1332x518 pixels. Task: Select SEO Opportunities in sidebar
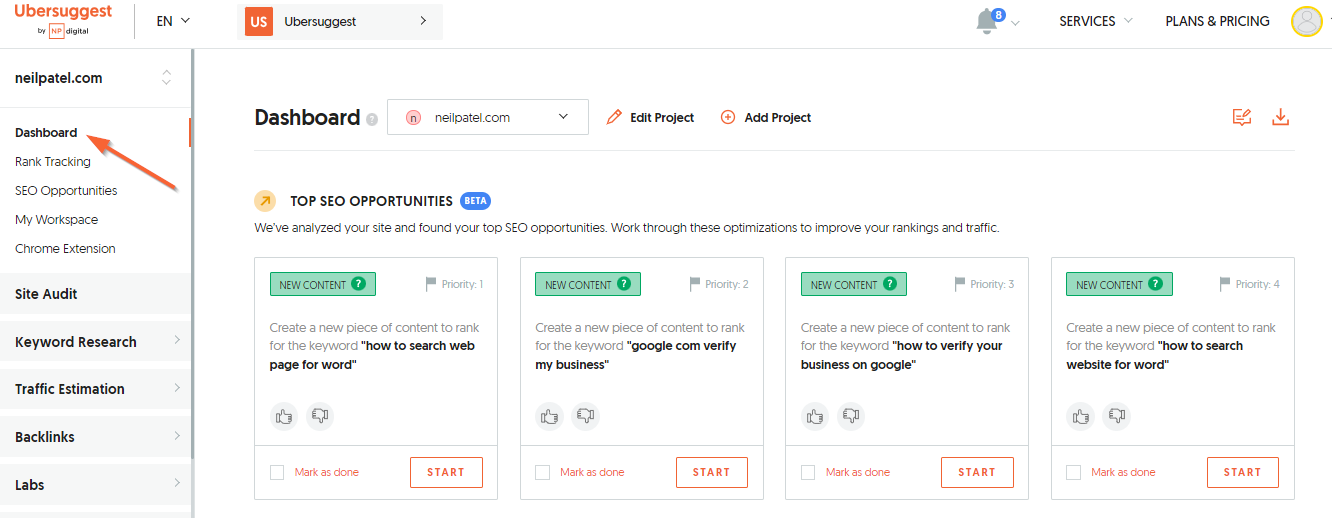point(66,190)
